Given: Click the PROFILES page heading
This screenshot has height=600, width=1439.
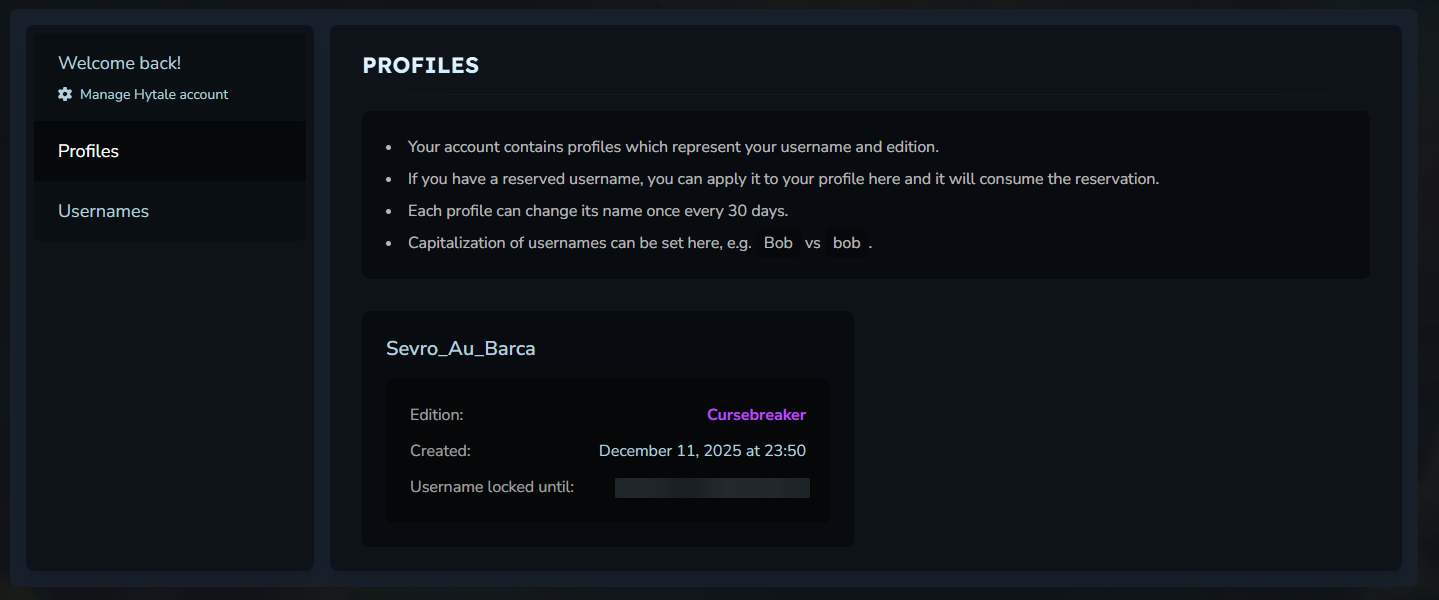Looking at the screenshot, I should [421, 66].
